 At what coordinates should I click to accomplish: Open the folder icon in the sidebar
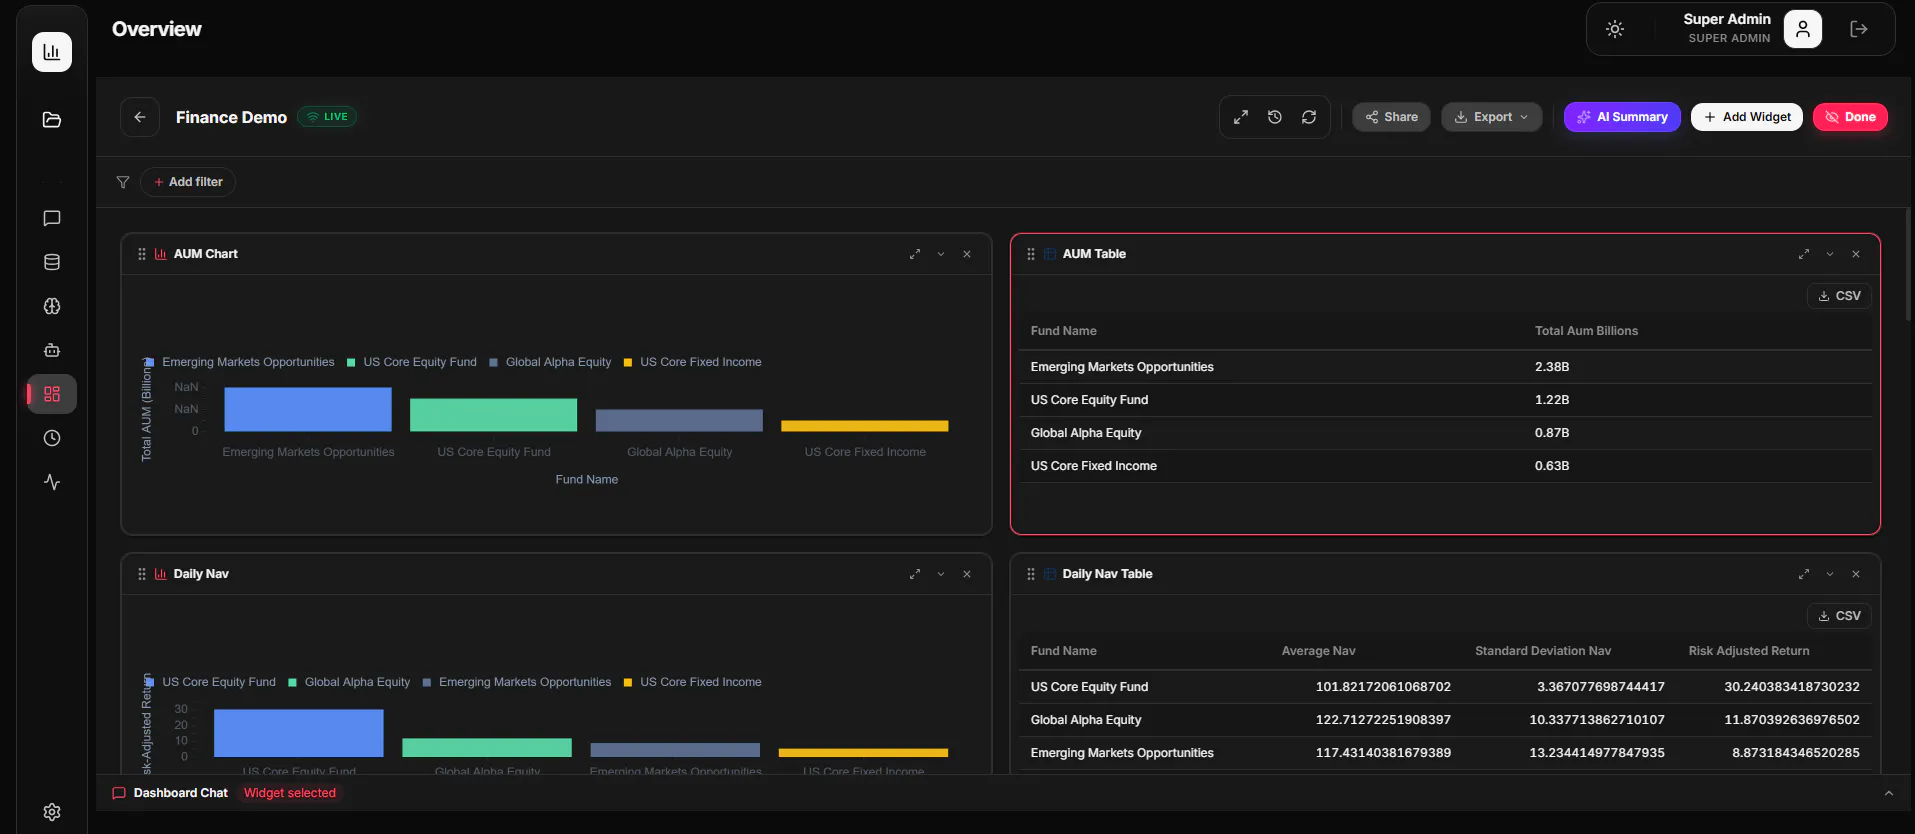[52, 120]
